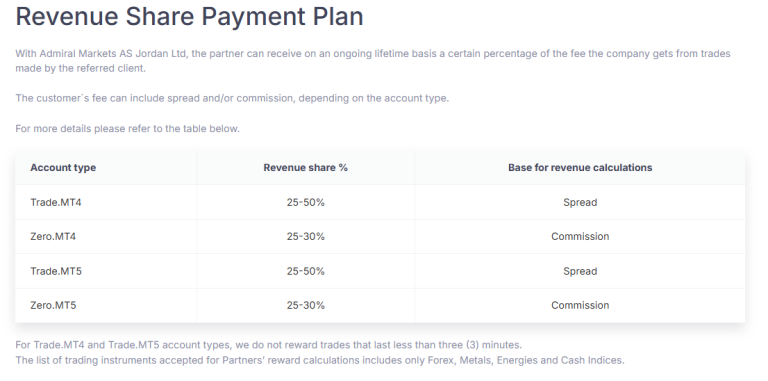Click the three (3) minutes trade rule note
This screenshot has height=381, width=768.
click(268, 345)
